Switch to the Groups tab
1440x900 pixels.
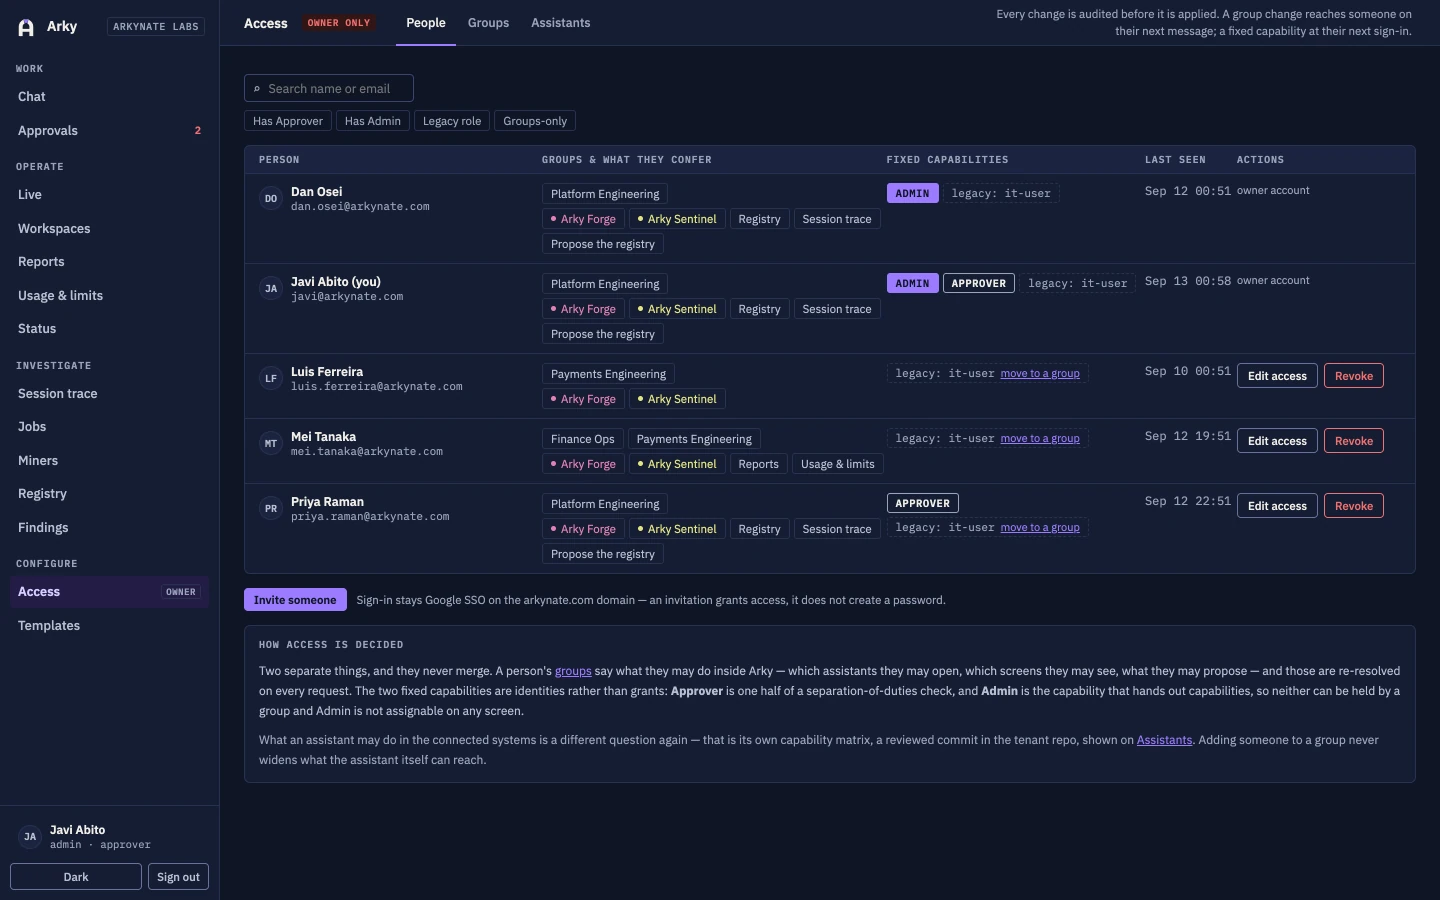[x=488, y=23]
